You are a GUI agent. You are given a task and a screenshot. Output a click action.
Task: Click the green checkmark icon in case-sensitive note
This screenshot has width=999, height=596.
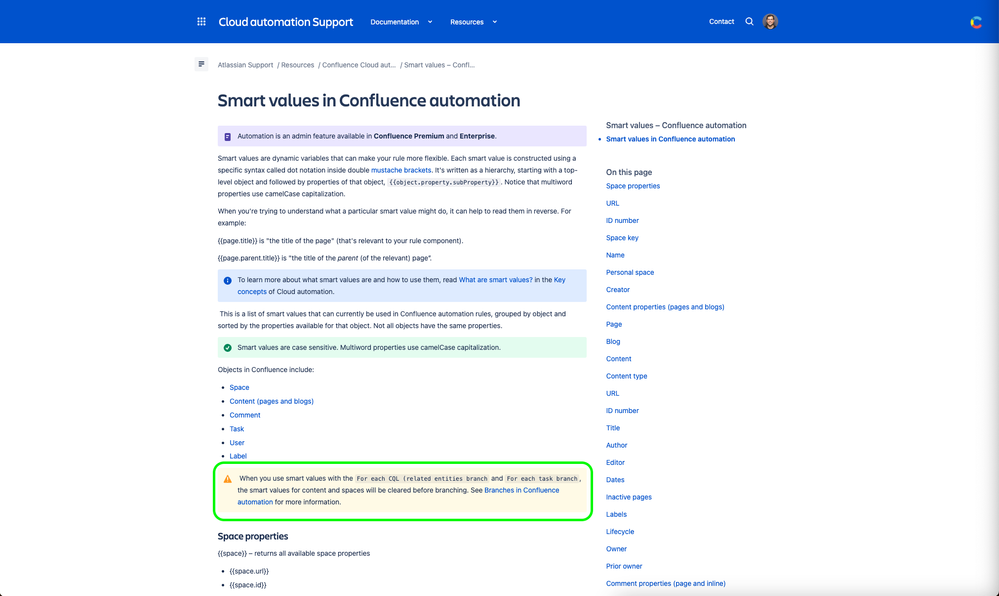227,348
